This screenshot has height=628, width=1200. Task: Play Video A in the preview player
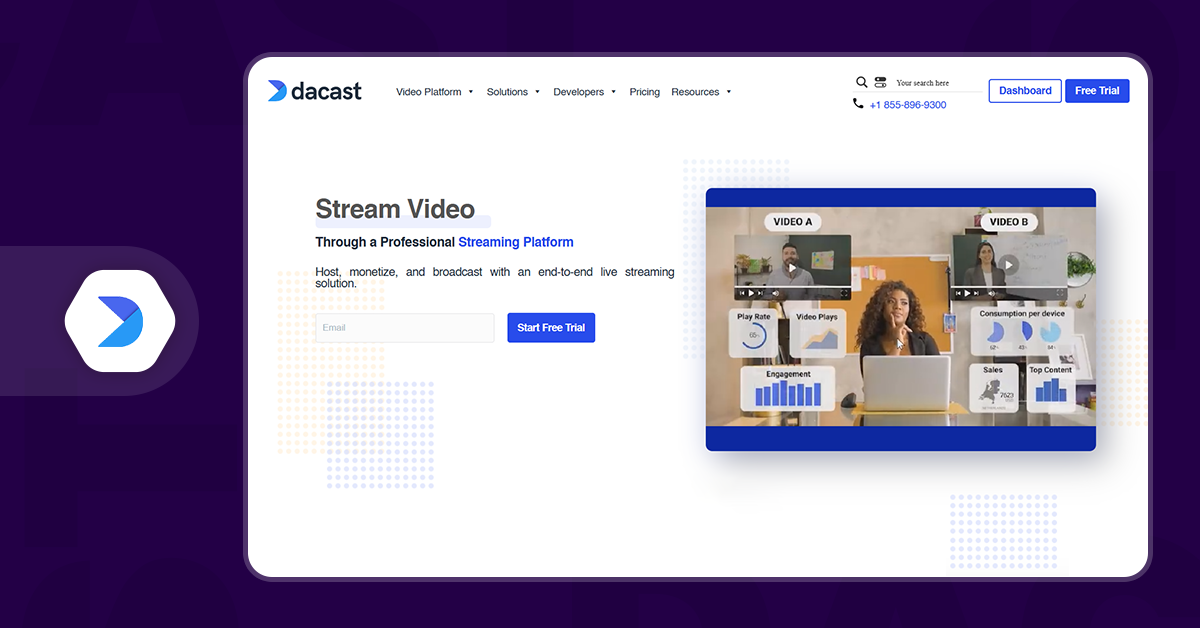[793, 266]
